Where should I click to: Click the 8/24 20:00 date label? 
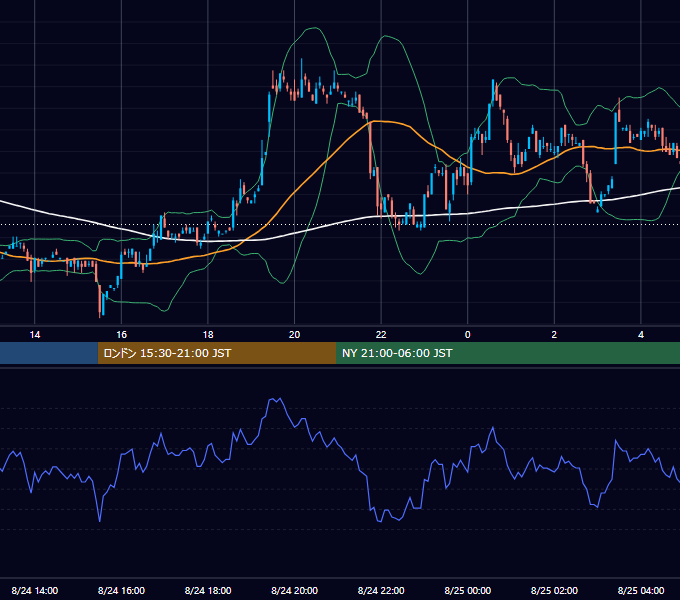294,590
